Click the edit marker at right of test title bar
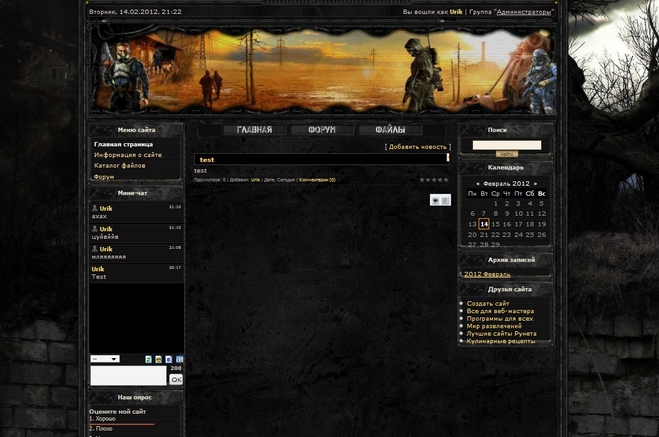 click(448, 157)
